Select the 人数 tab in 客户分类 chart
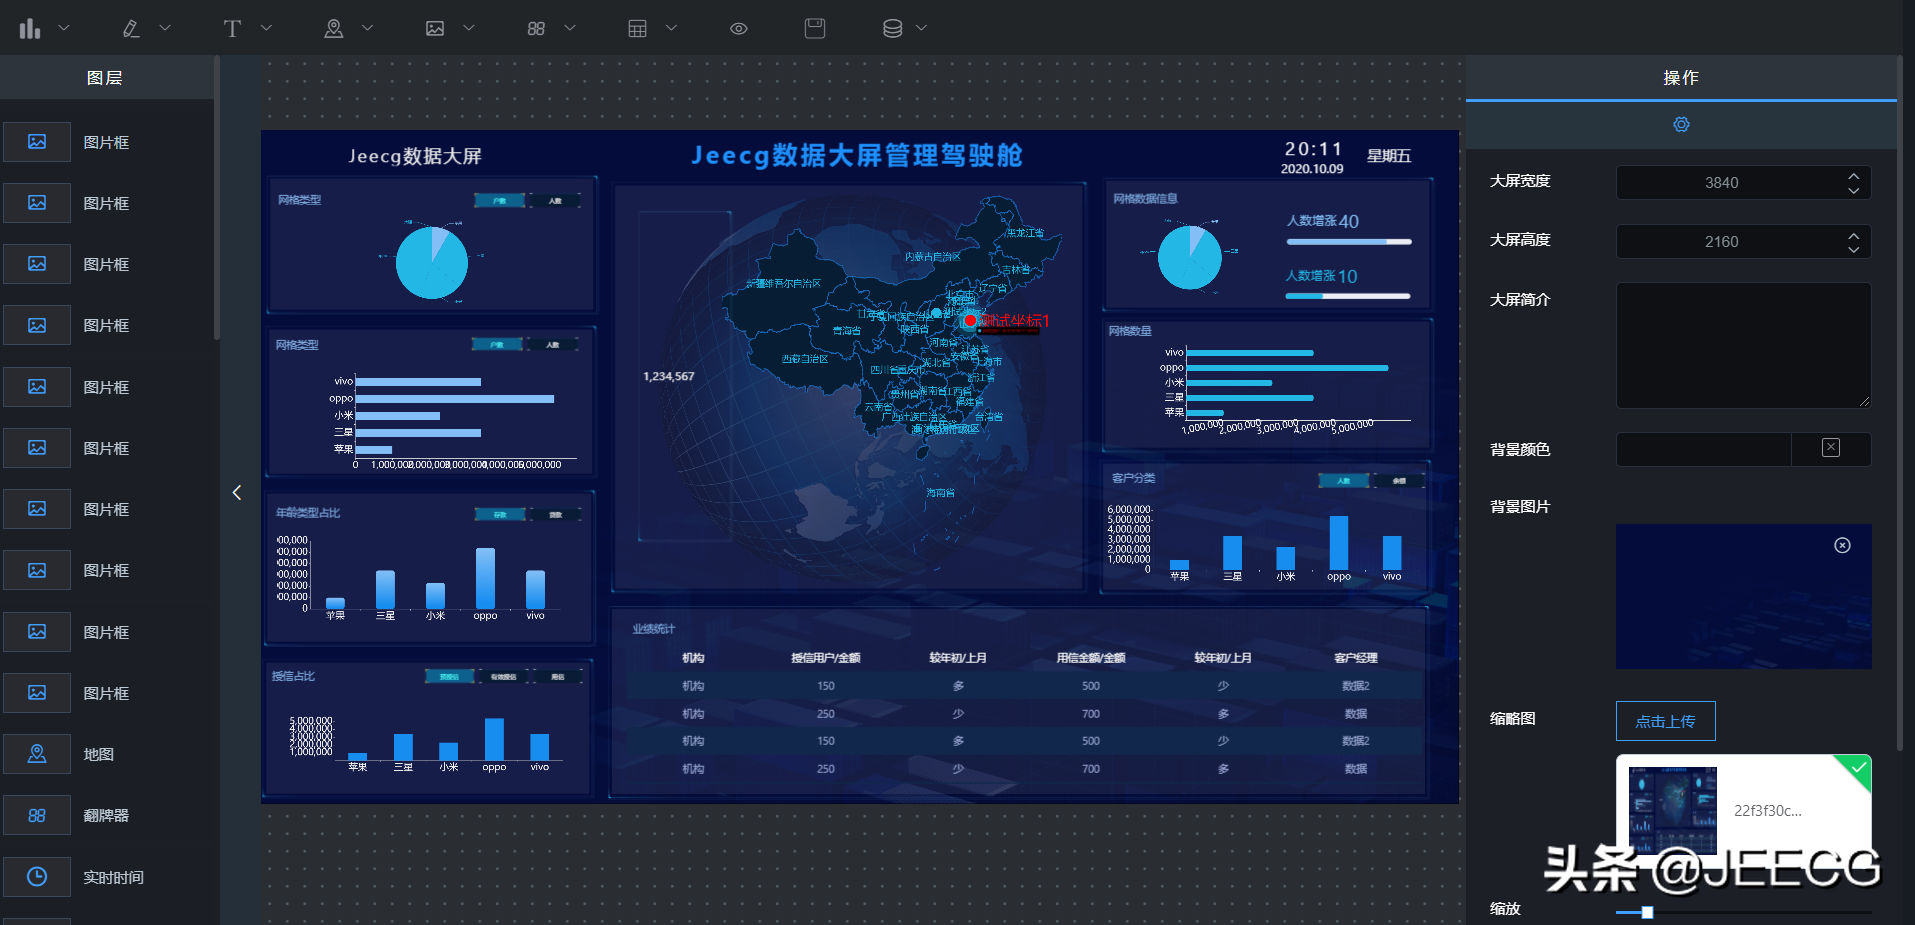Image resolution: width=1915 pixels, height=925 pixels. pyautogui.click(x=1343, y=481)
